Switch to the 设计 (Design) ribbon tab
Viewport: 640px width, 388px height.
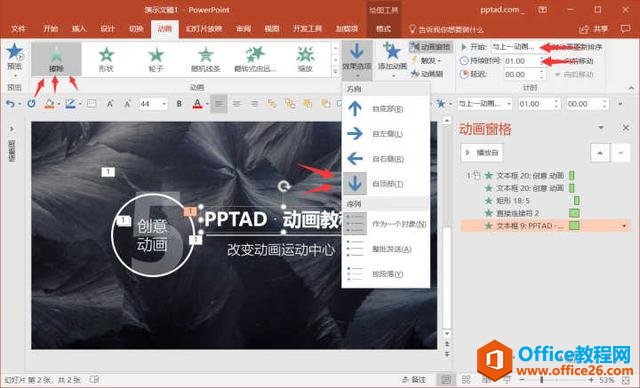pyautogui.click(x=107, y=29)
